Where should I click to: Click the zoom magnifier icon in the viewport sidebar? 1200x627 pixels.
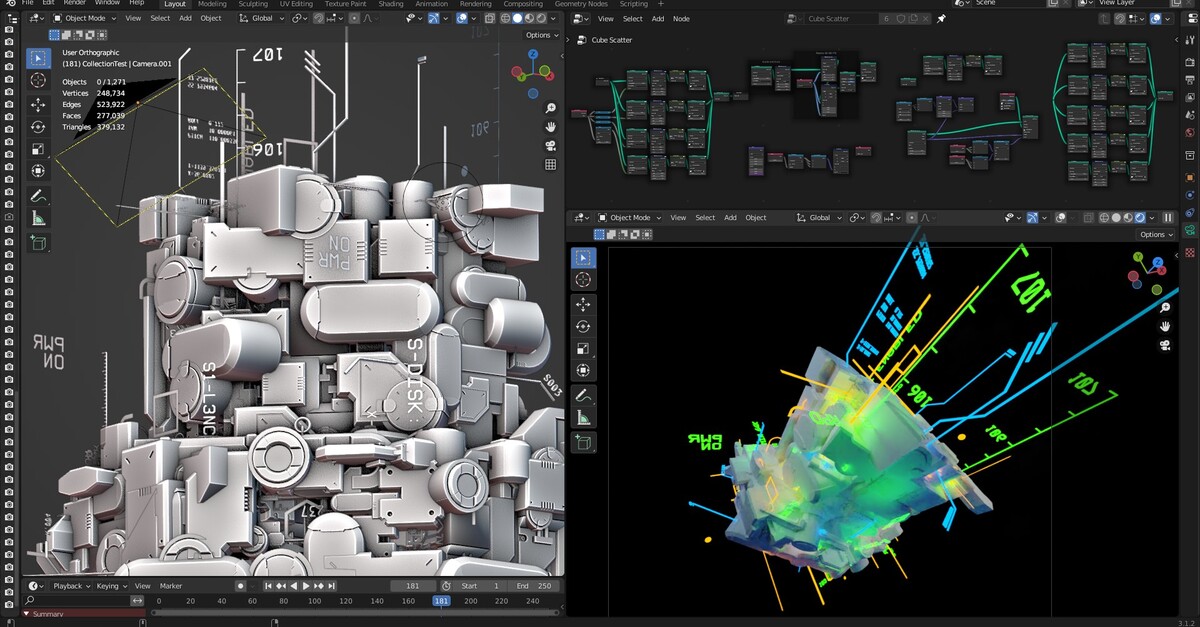pyautogui.click(x=551, y=108)
